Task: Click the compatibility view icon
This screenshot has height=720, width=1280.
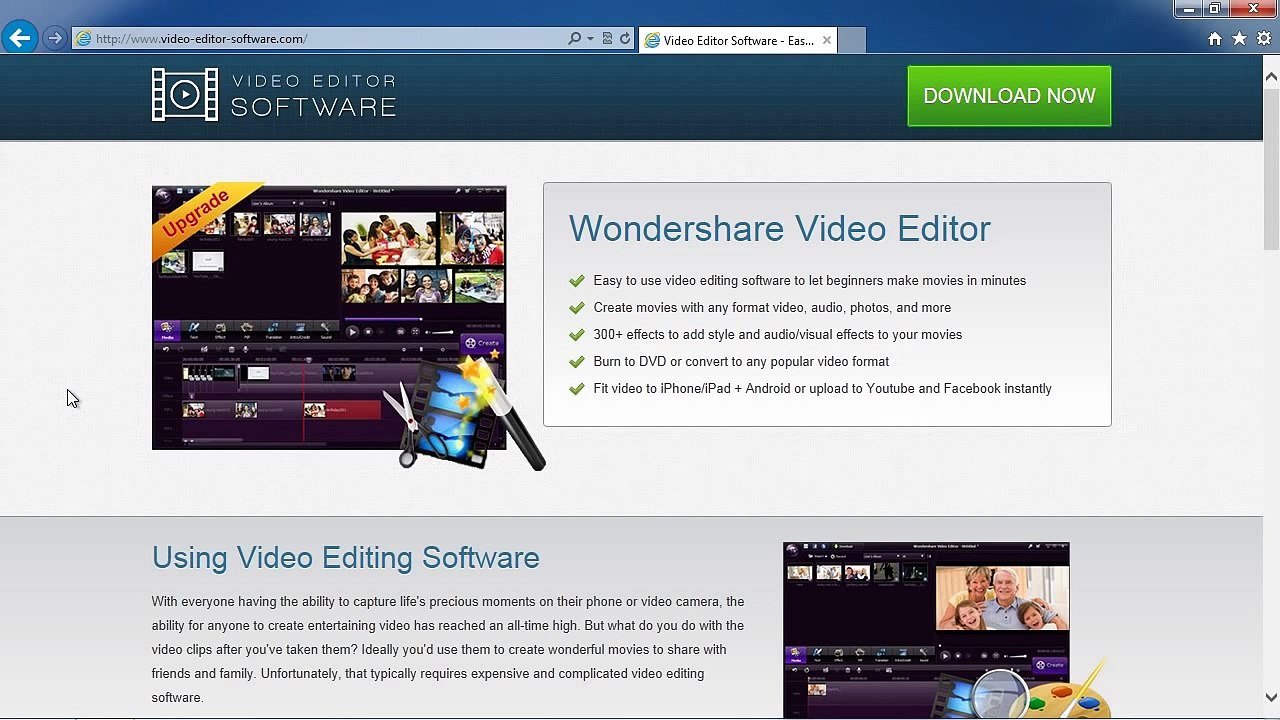Action: pos(607,39)
